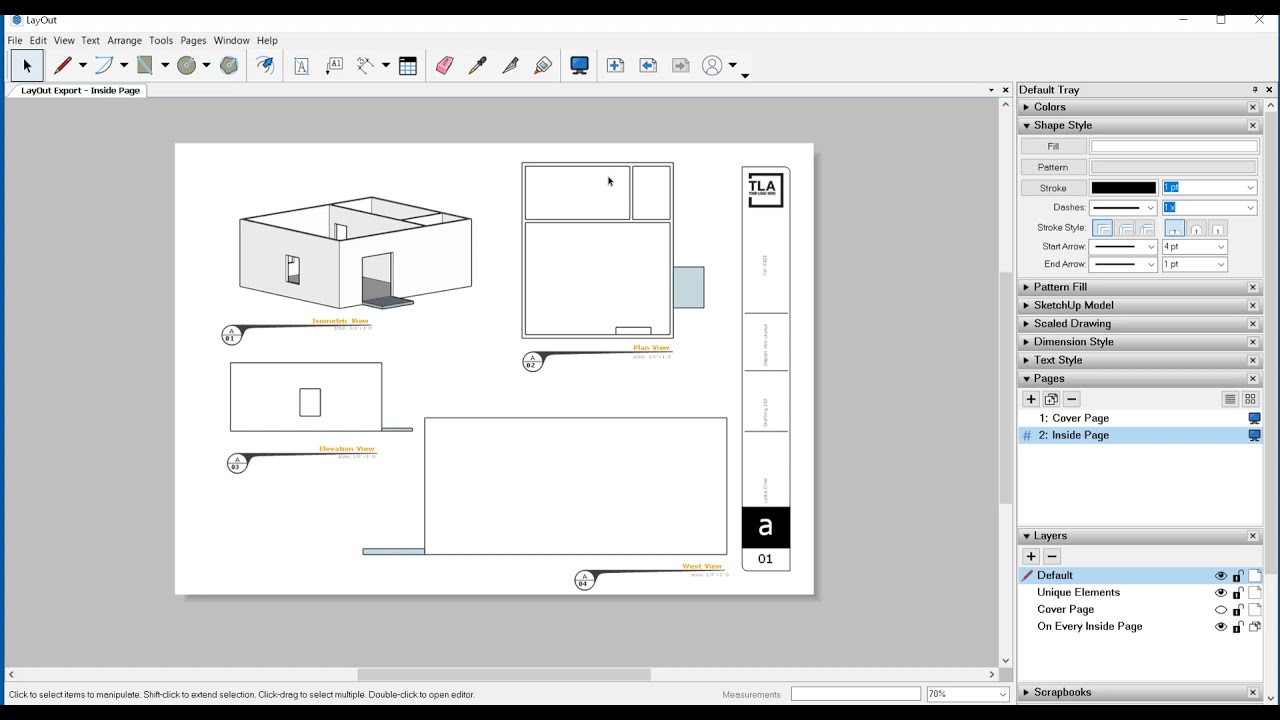This screenshot has height=720, width=1280.
Task: Toggle the Stroke button
Action: pyautogui.click(x=1053, y=188)
